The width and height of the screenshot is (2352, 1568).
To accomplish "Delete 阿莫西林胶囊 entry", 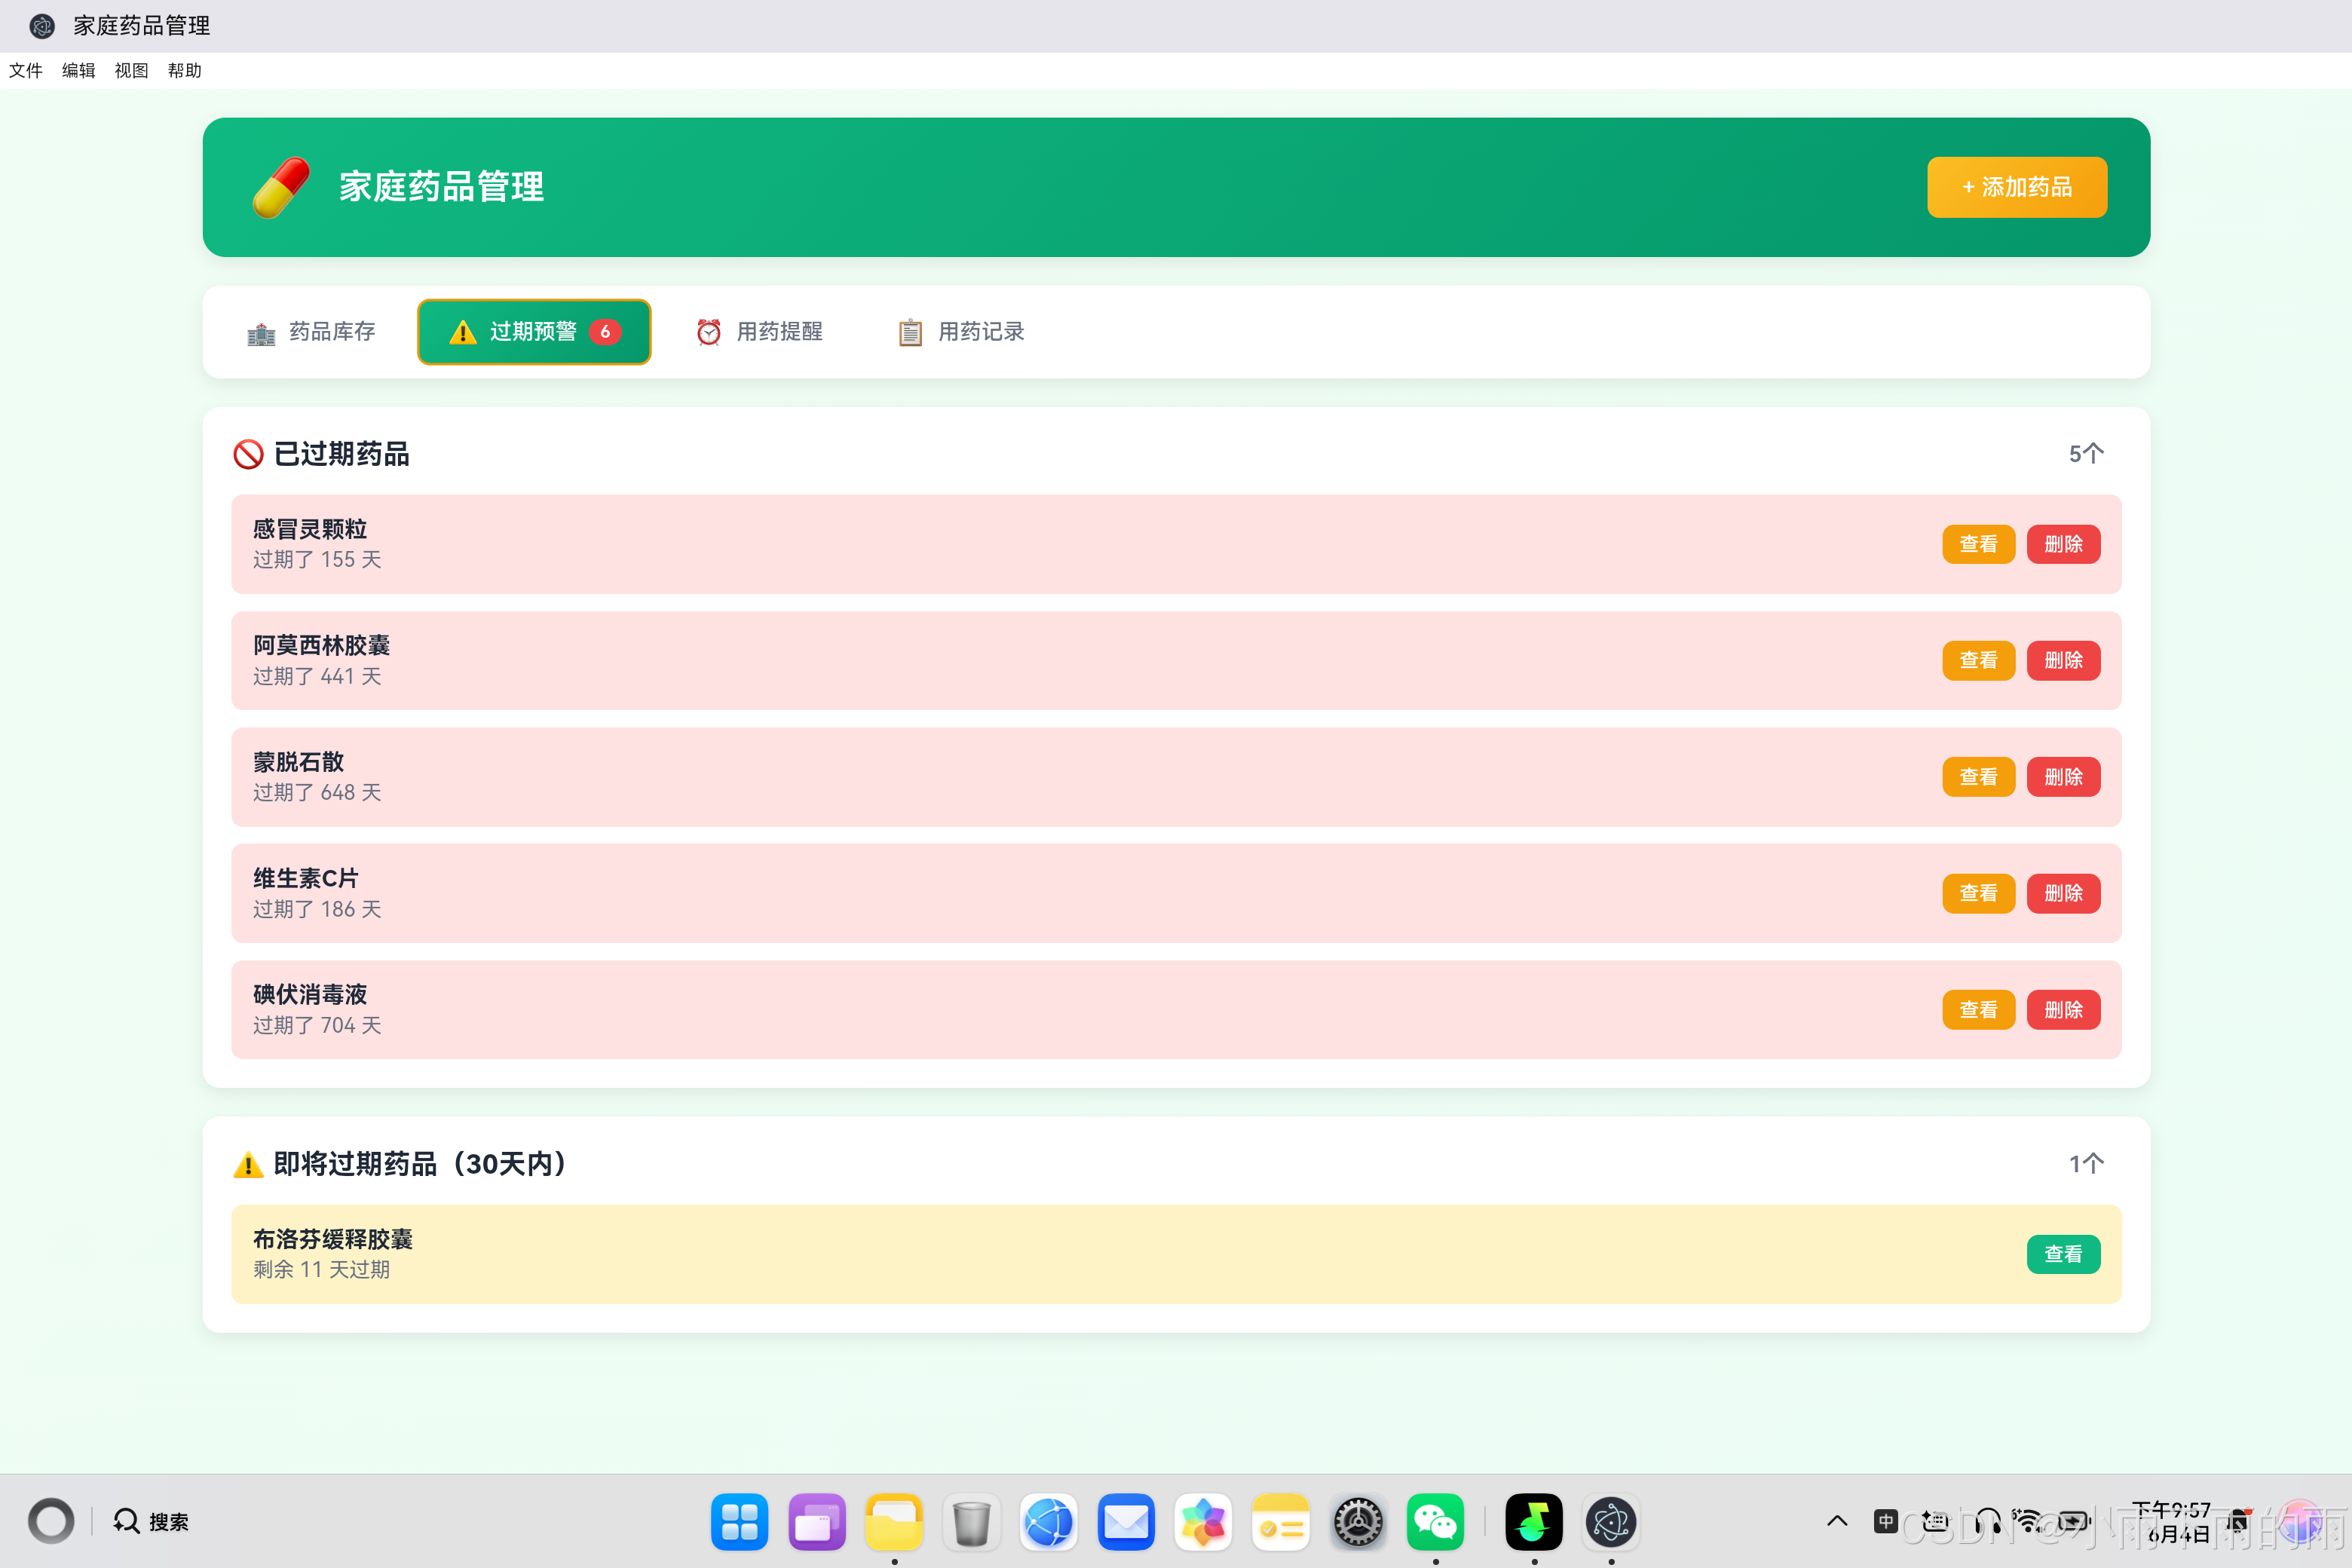I will 2063,660.
